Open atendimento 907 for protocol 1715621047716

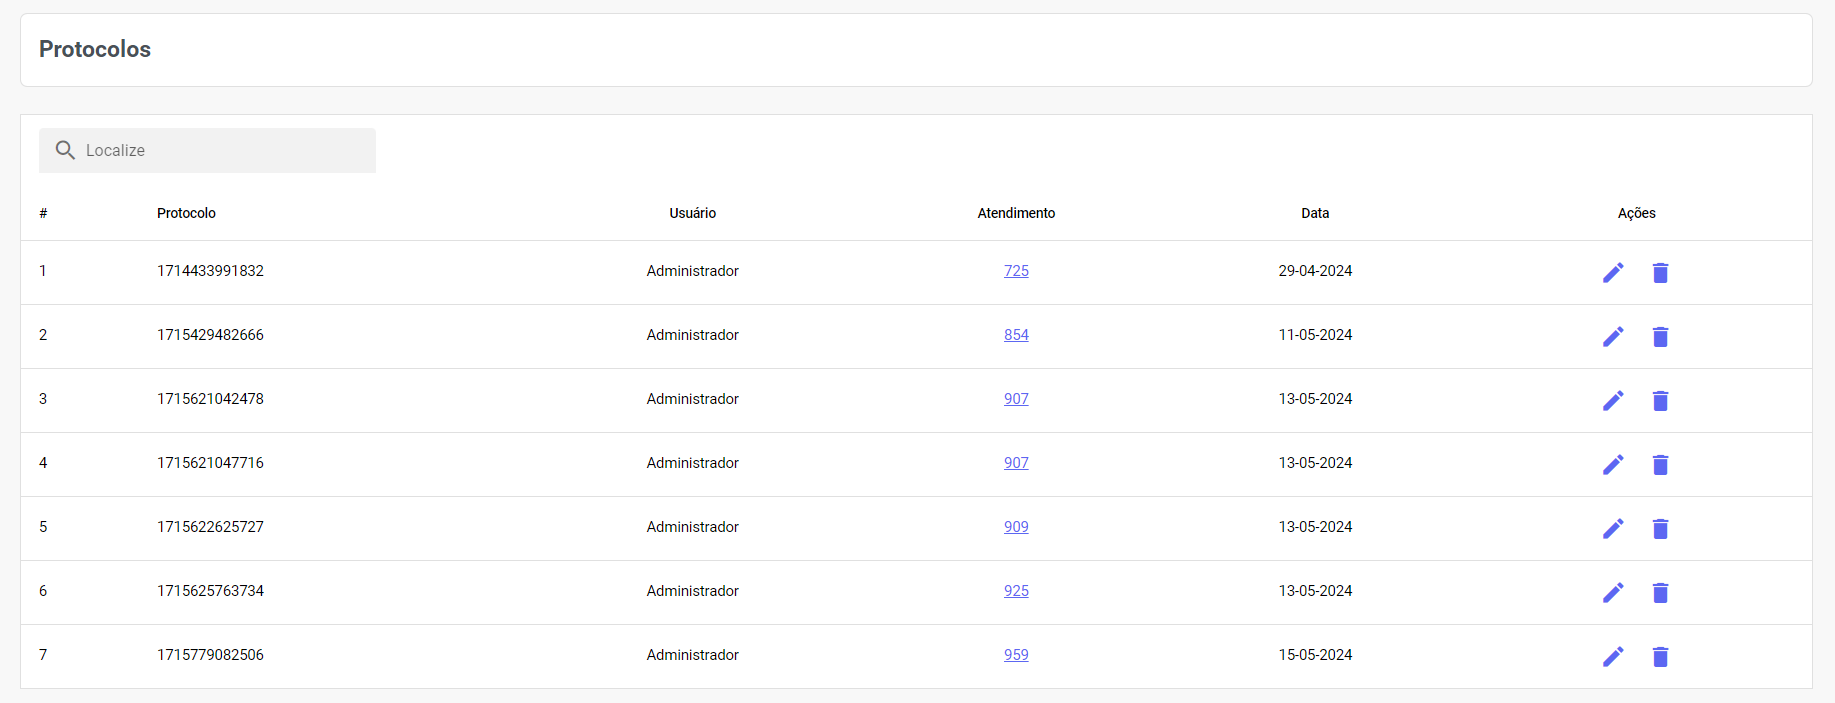[x=1016, y=463]
